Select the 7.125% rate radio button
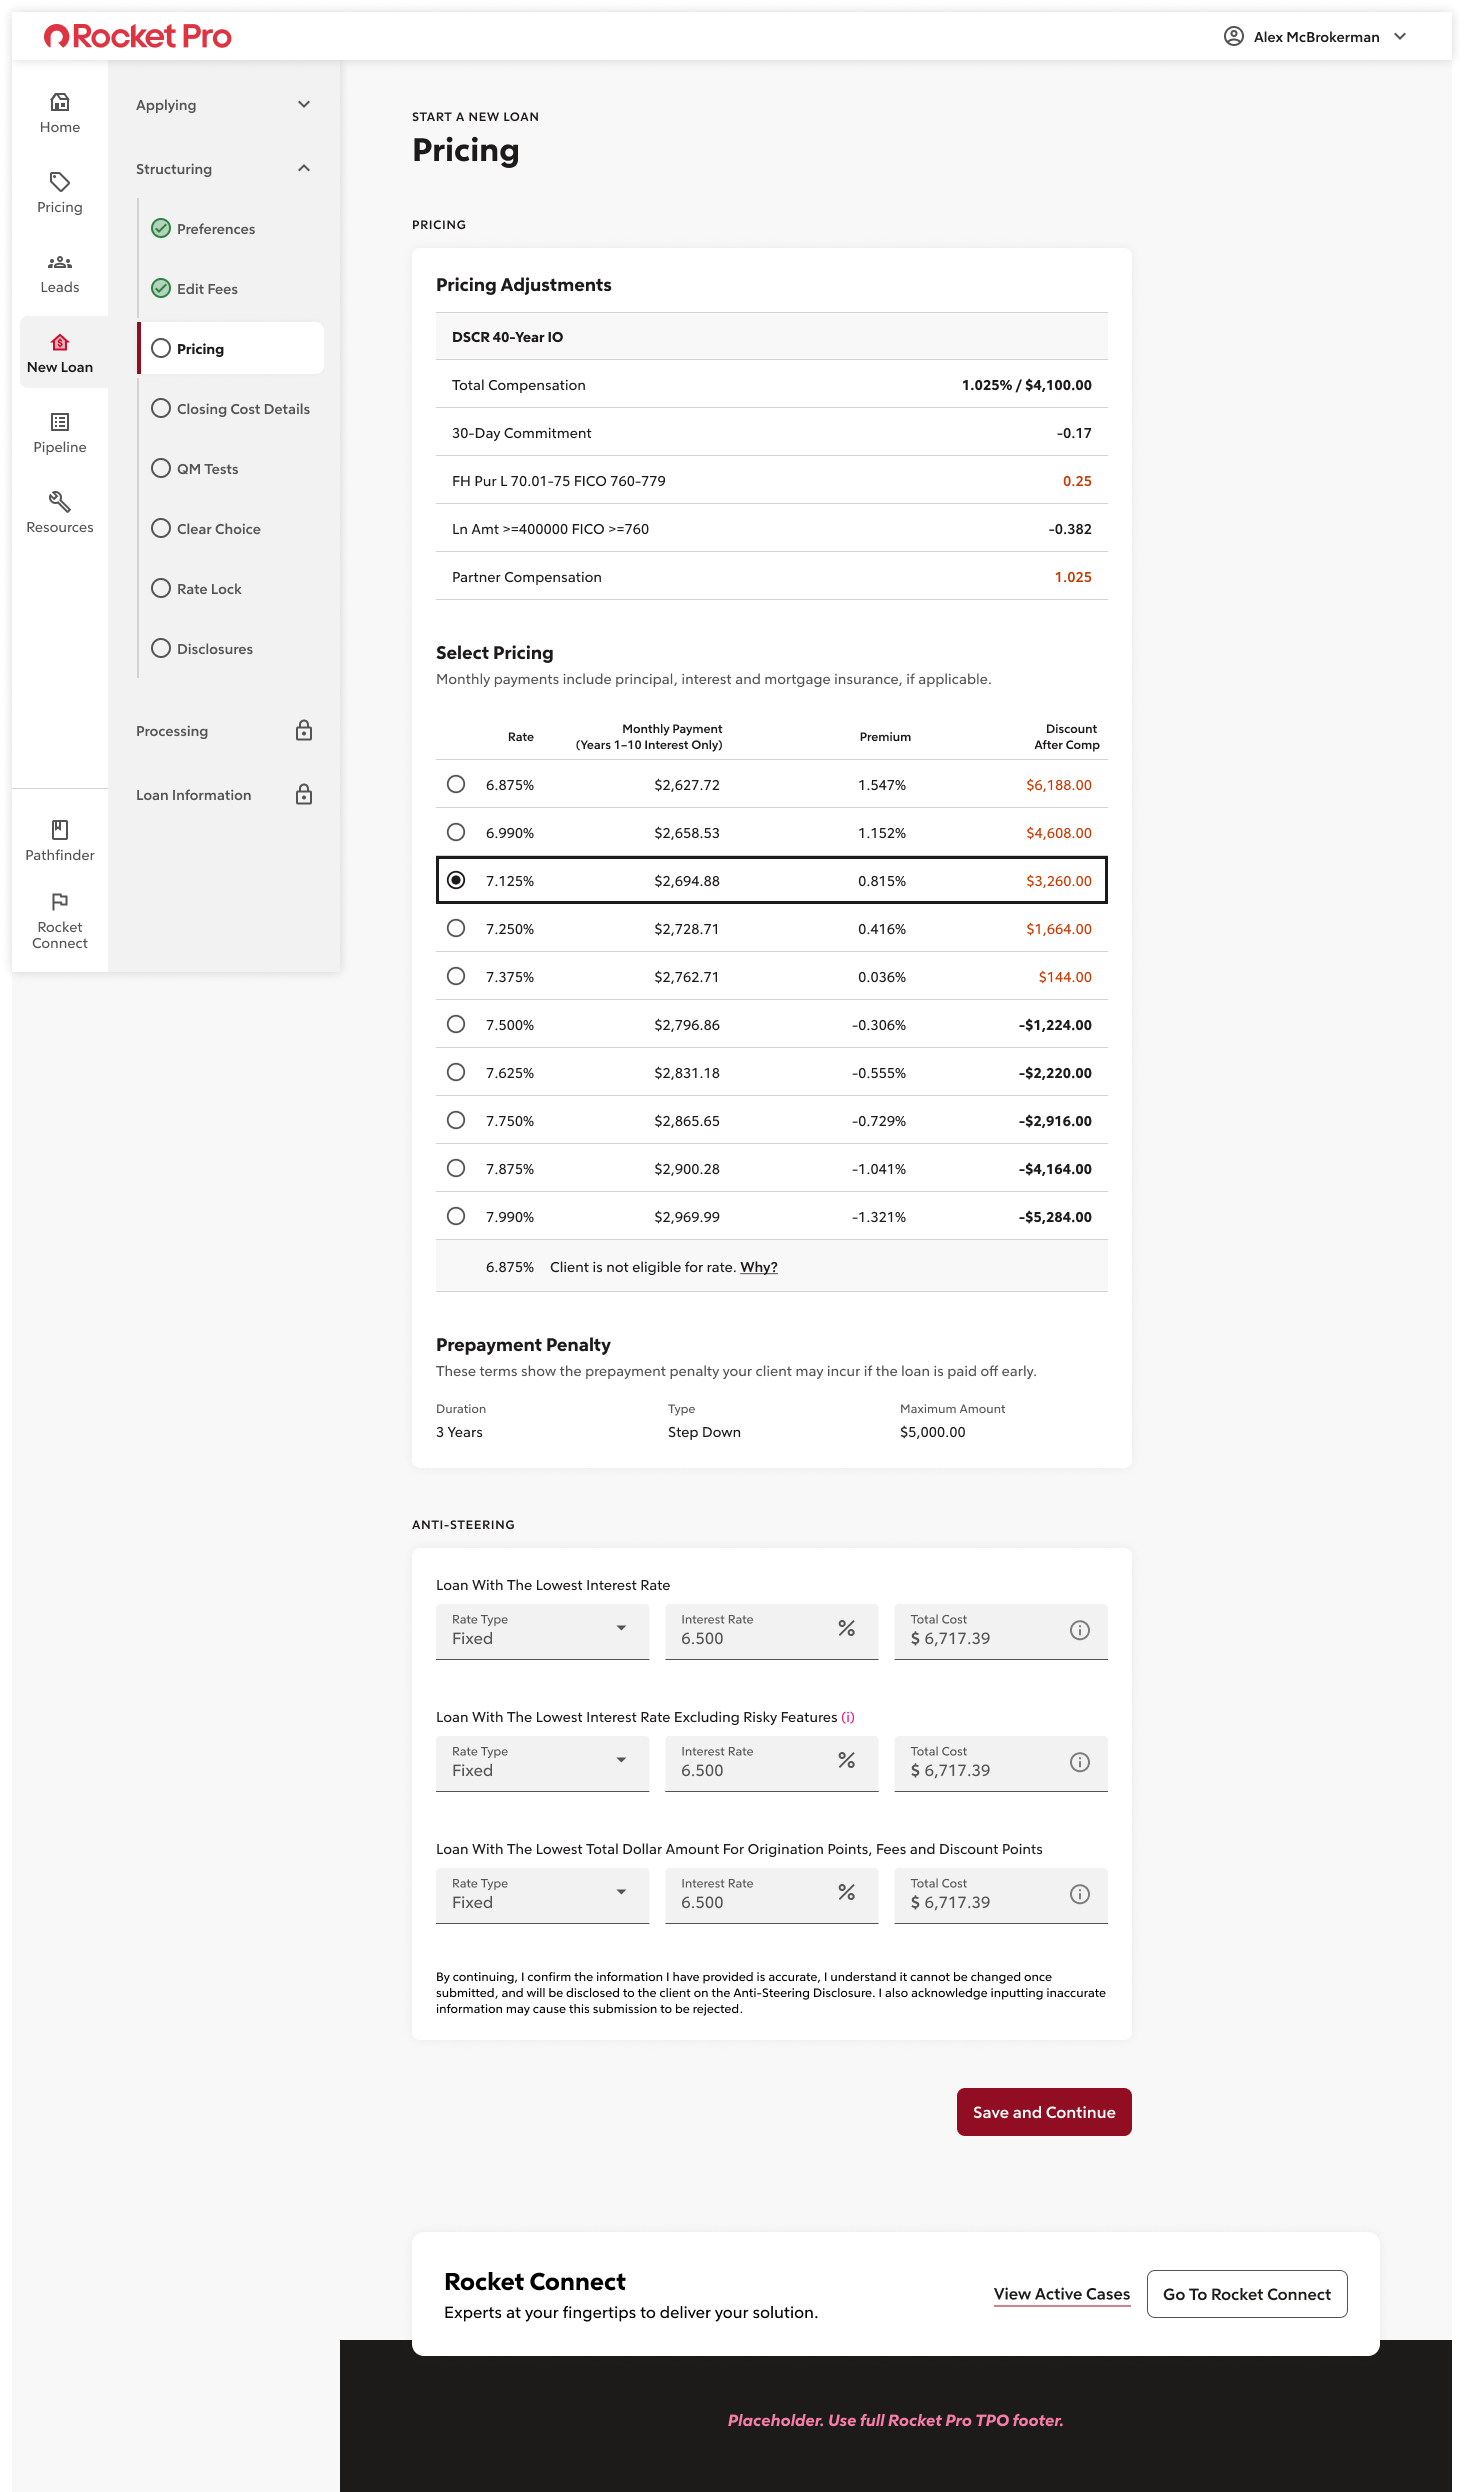 (x=456, y=881)
